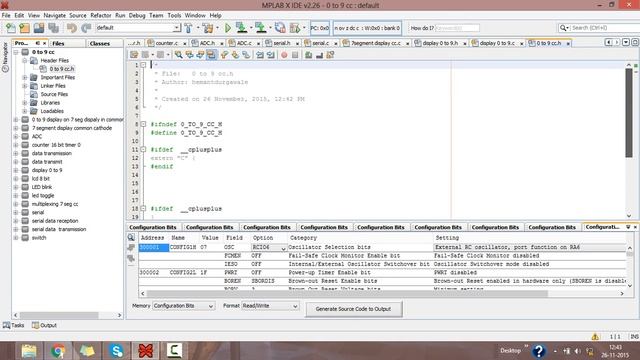Switch to the counter.c editor tab
Screen dimensions: 640x360
tap(167, 43)
